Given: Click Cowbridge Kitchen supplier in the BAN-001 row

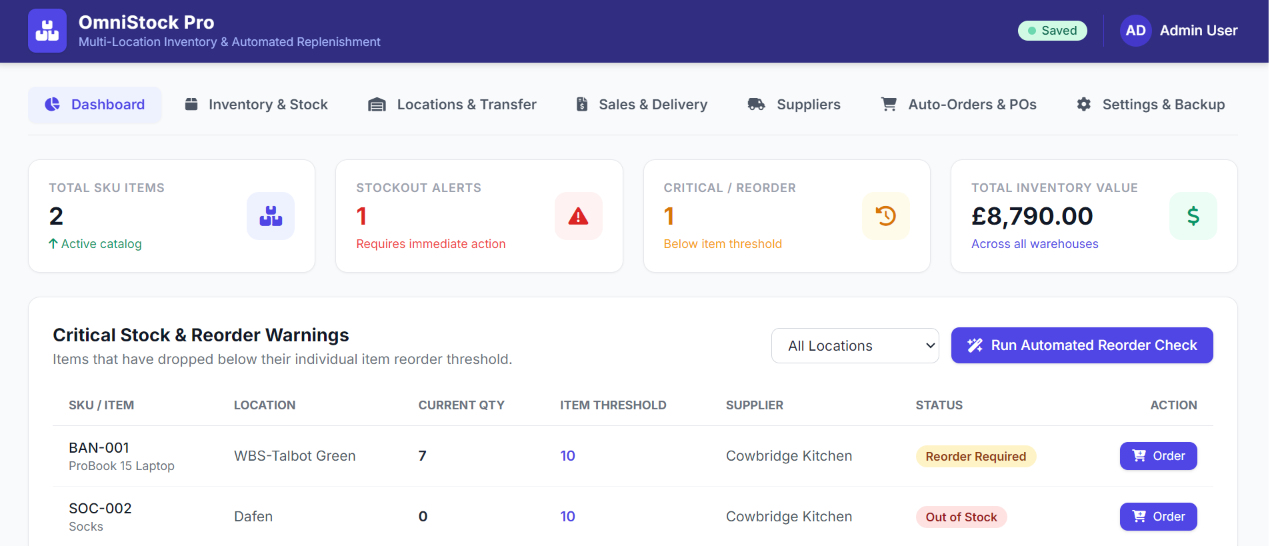Looking at the screenshot, I should click(789, 456).
